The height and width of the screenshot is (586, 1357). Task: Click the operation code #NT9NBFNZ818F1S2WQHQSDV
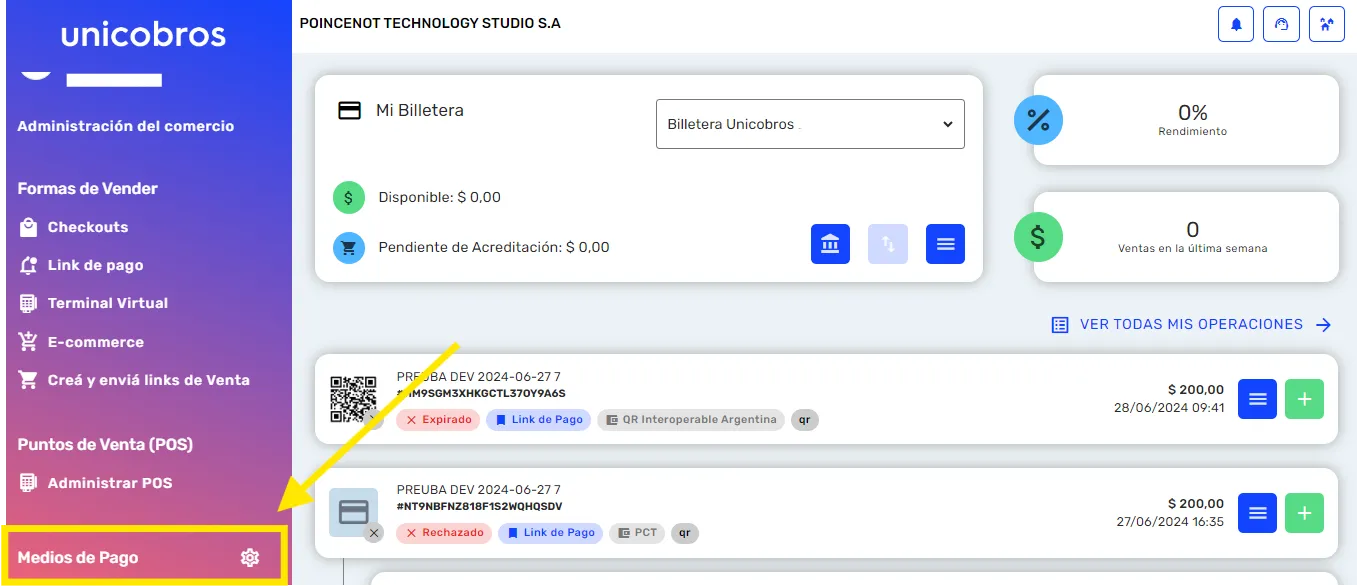pyautogui.click(x=480, y=506)
